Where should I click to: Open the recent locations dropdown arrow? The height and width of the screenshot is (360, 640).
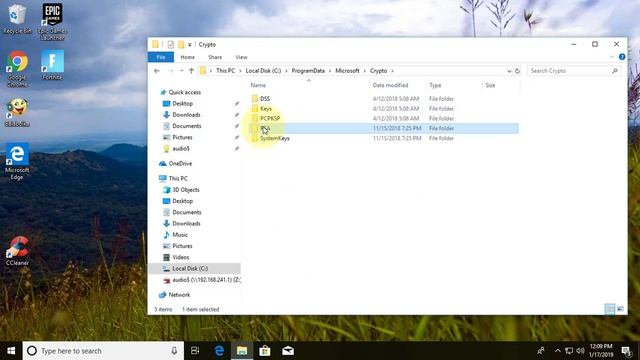(x=181, y=71)
